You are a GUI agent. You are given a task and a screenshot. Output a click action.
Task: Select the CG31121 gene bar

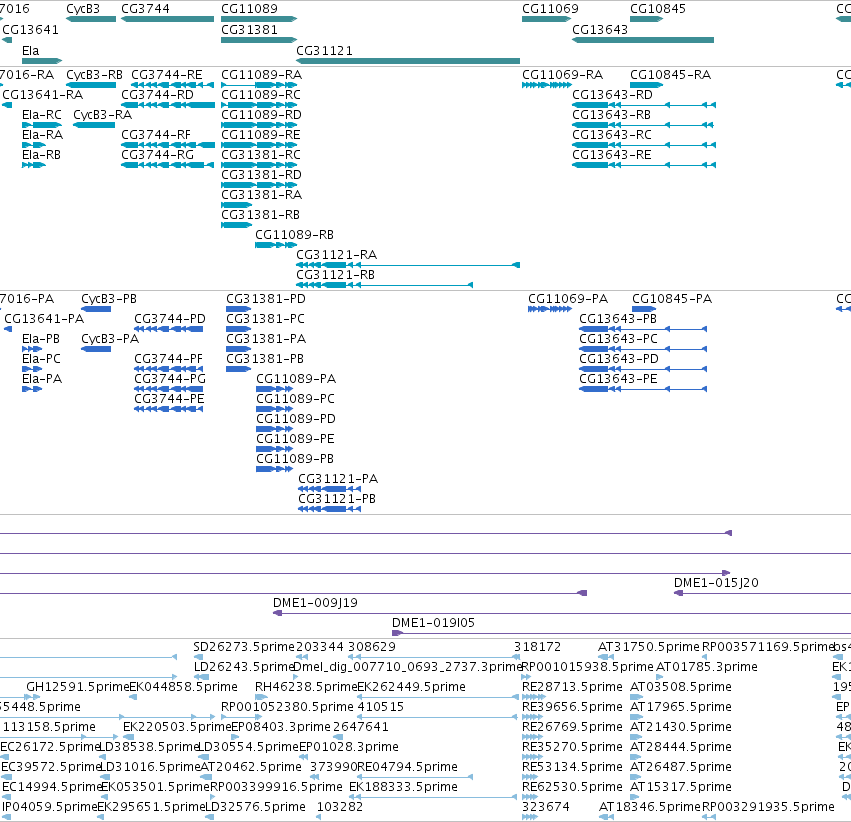tap(408, 61)
